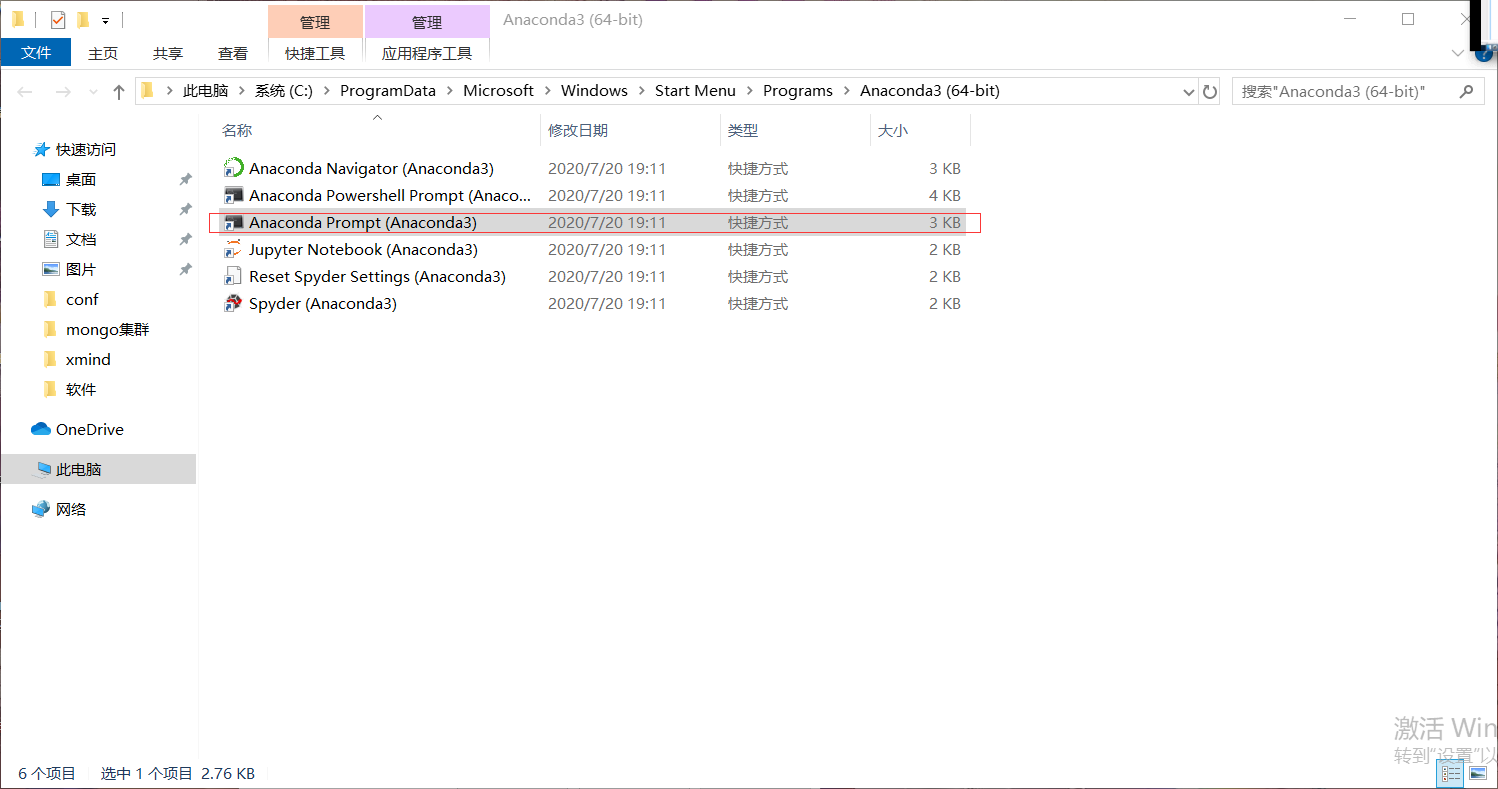Go up one folder level
Image resolution: width=1498 pixels, height=789 pixels.
(119, 92)
